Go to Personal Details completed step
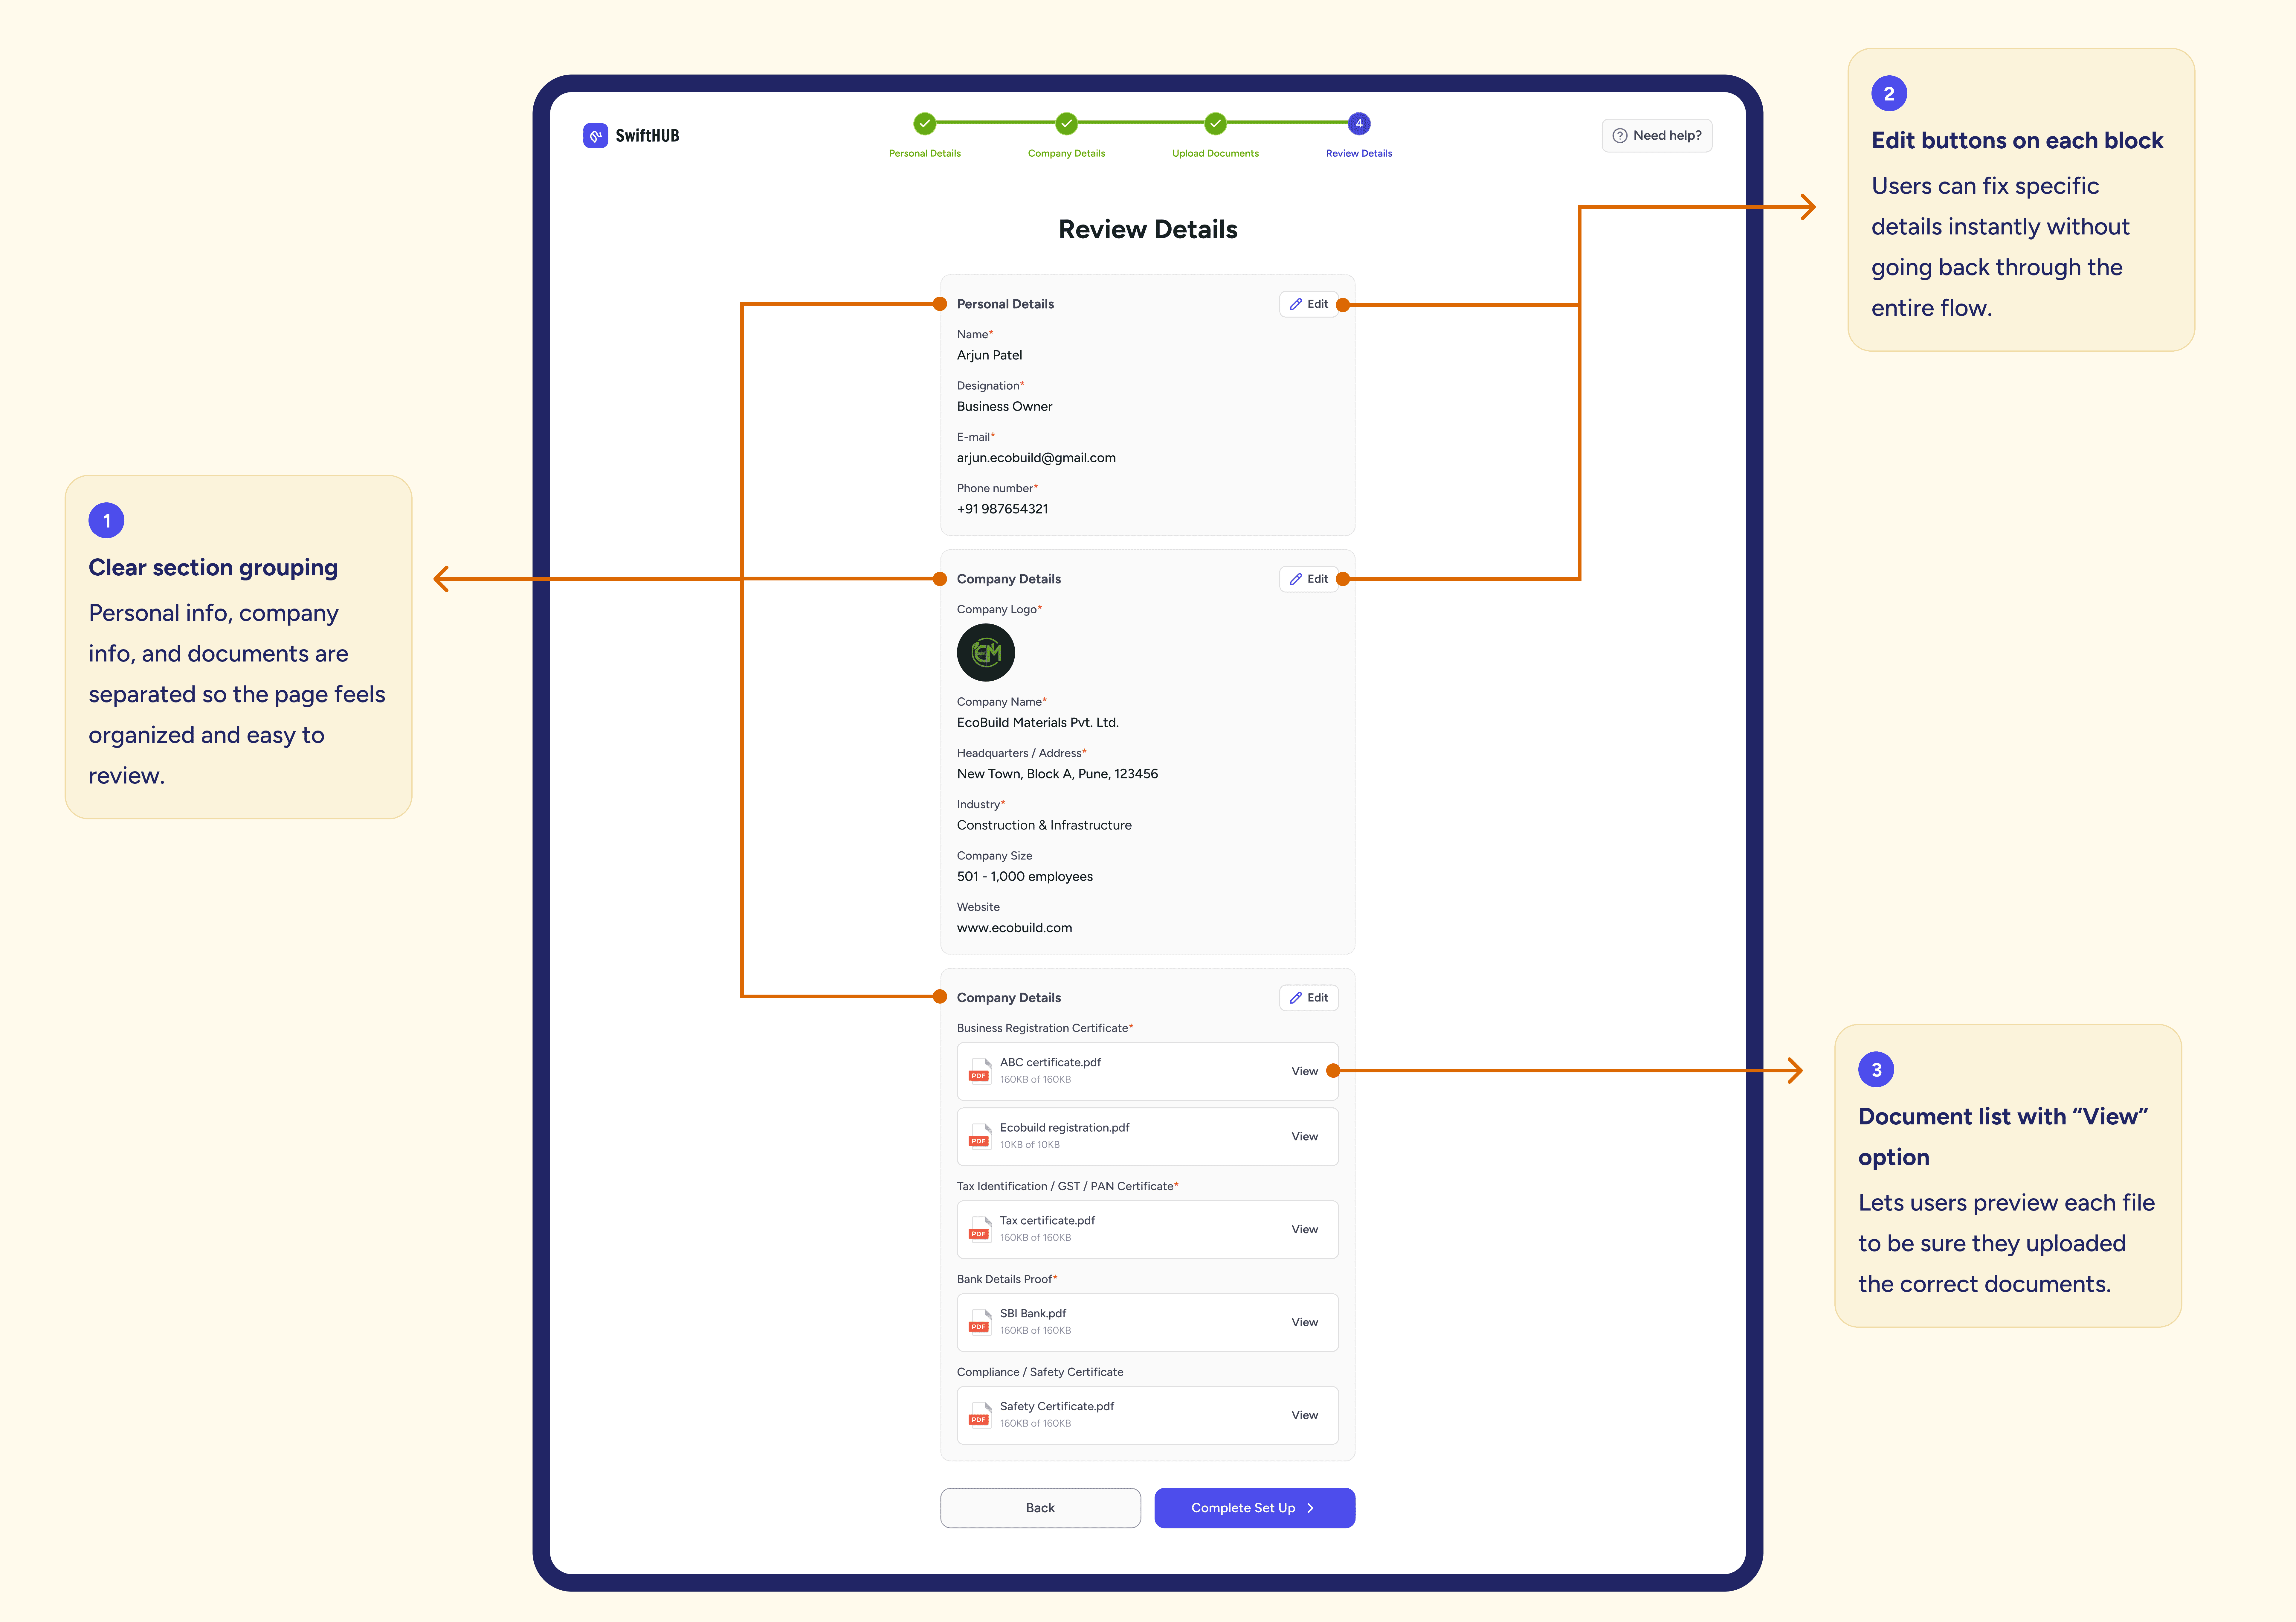This screenshot has width=2296, height=1622. point(924,123)
